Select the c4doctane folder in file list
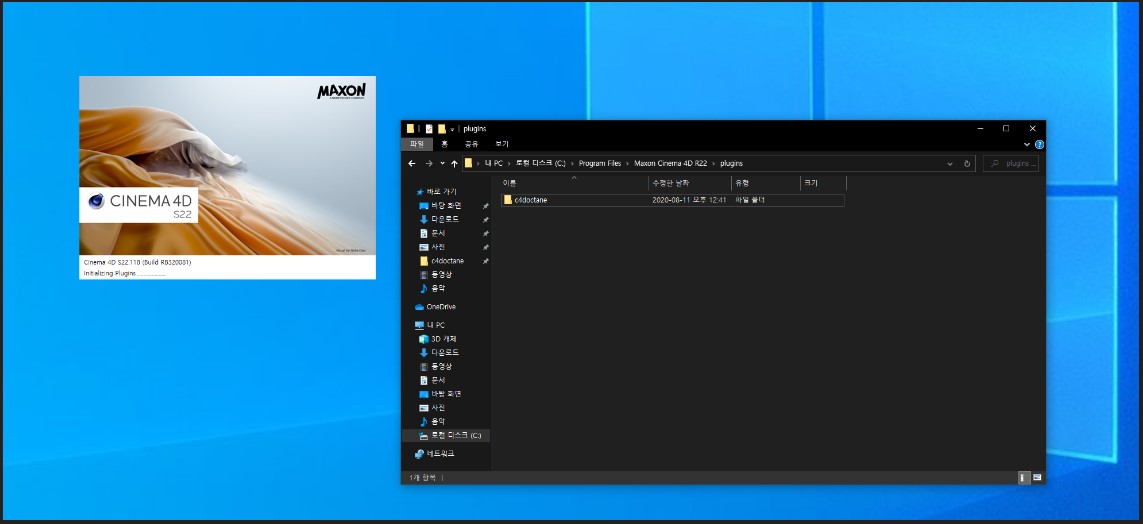The width and height of the screenshot is (1143, 524). (x=530, y=200)
